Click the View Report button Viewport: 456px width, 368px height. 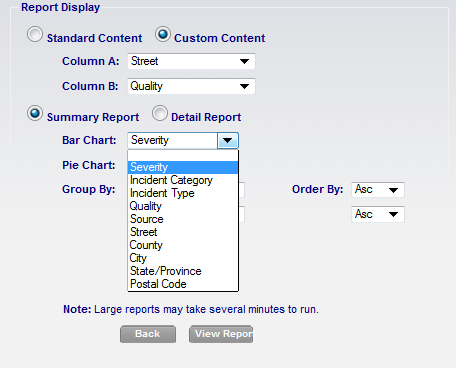click(x=221, y=334)
